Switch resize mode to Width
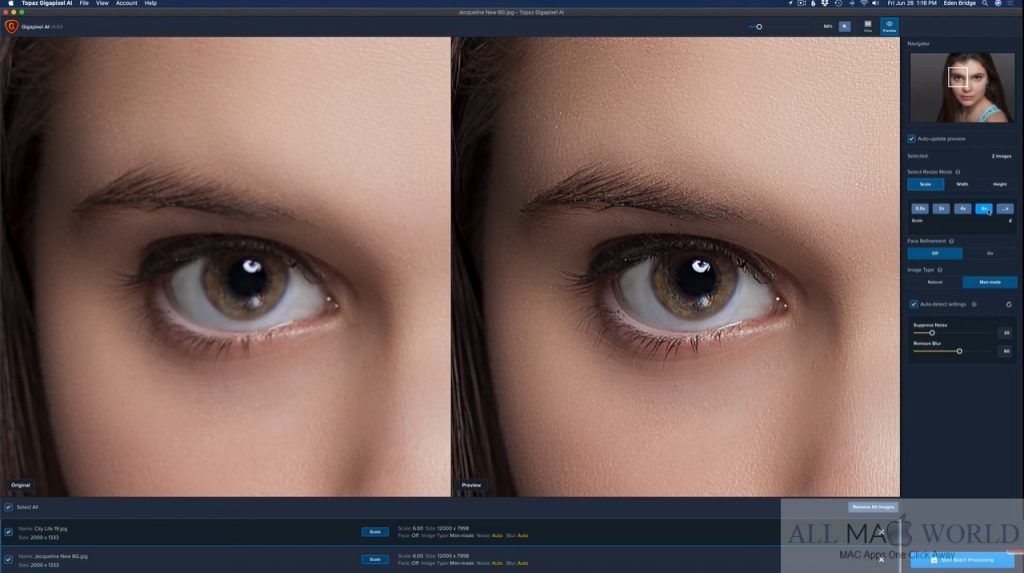1024x573 pixels. (x=962, y=184)
